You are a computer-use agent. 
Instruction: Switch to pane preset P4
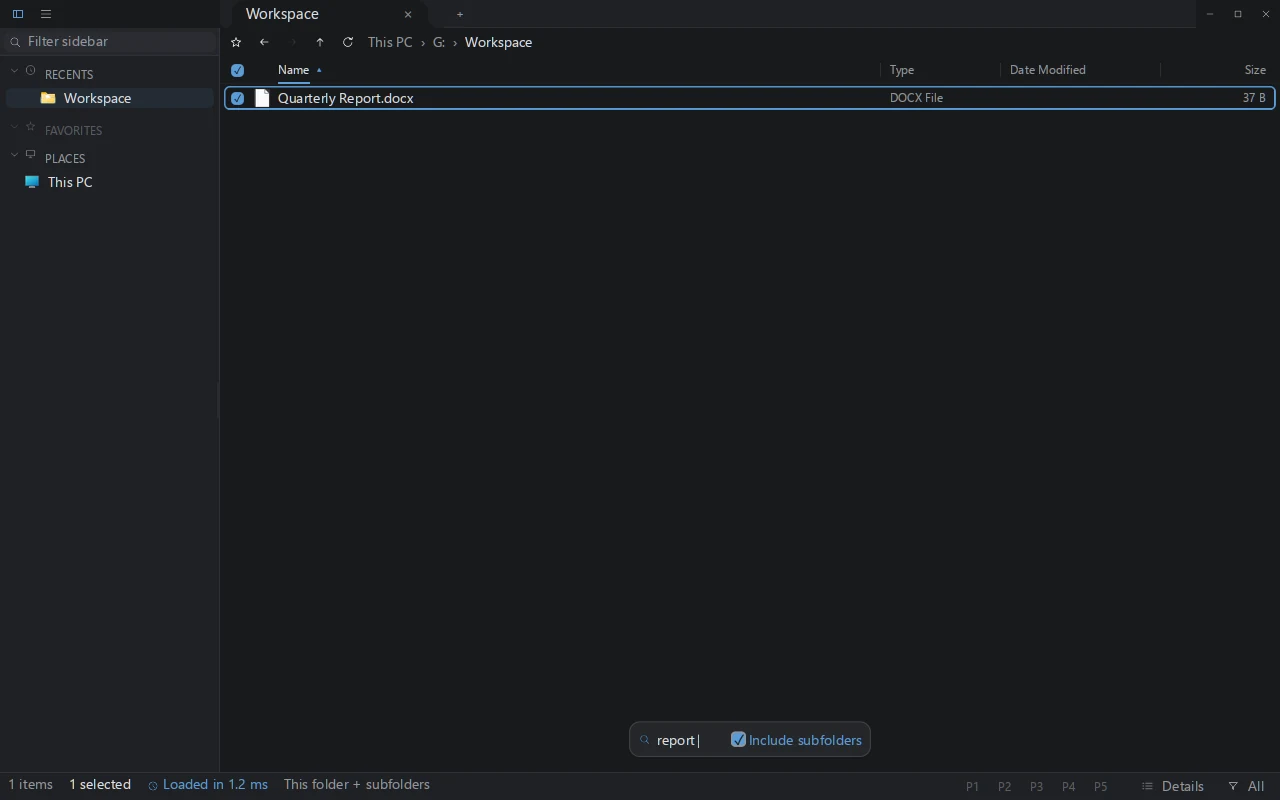pos(1068,786)
